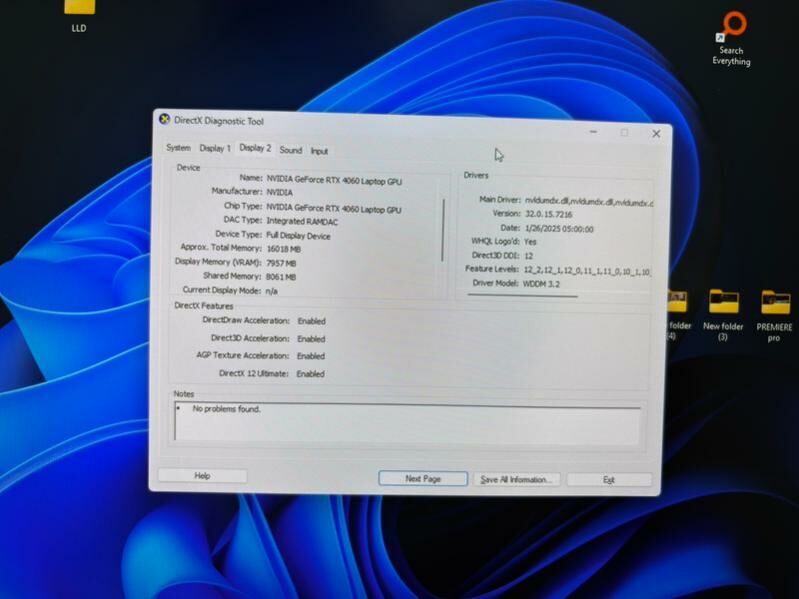Click the Chip Type GPU value
This screenshot has width=799, height=599.
334,208
